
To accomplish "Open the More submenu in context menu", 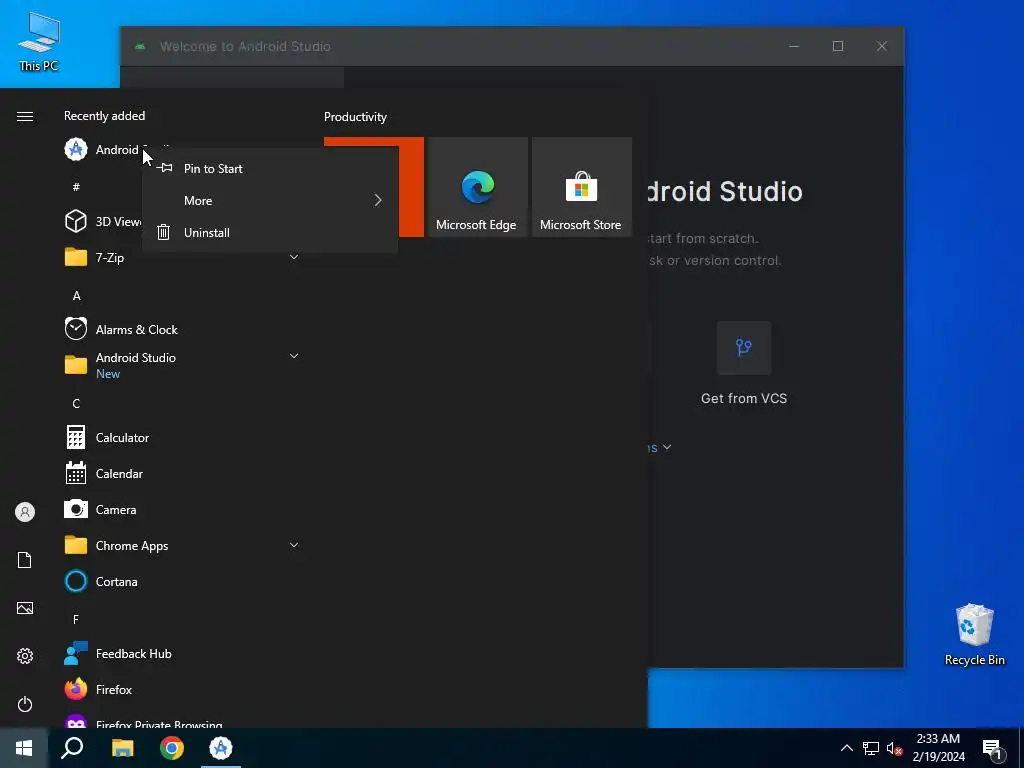I will tap(270, 200).
